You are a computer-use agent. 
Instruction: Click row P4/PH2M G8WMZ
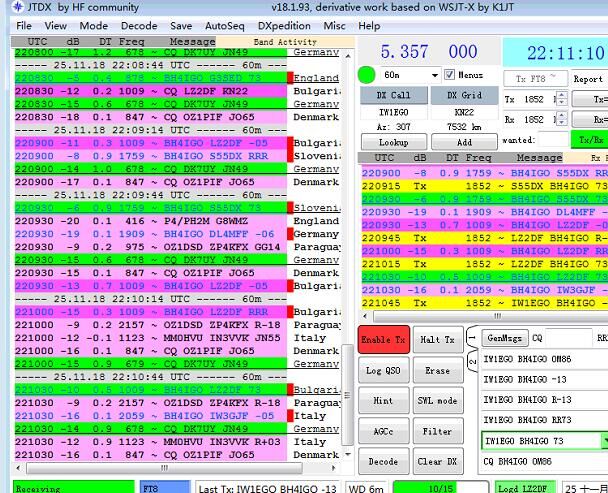click(150, 221)
